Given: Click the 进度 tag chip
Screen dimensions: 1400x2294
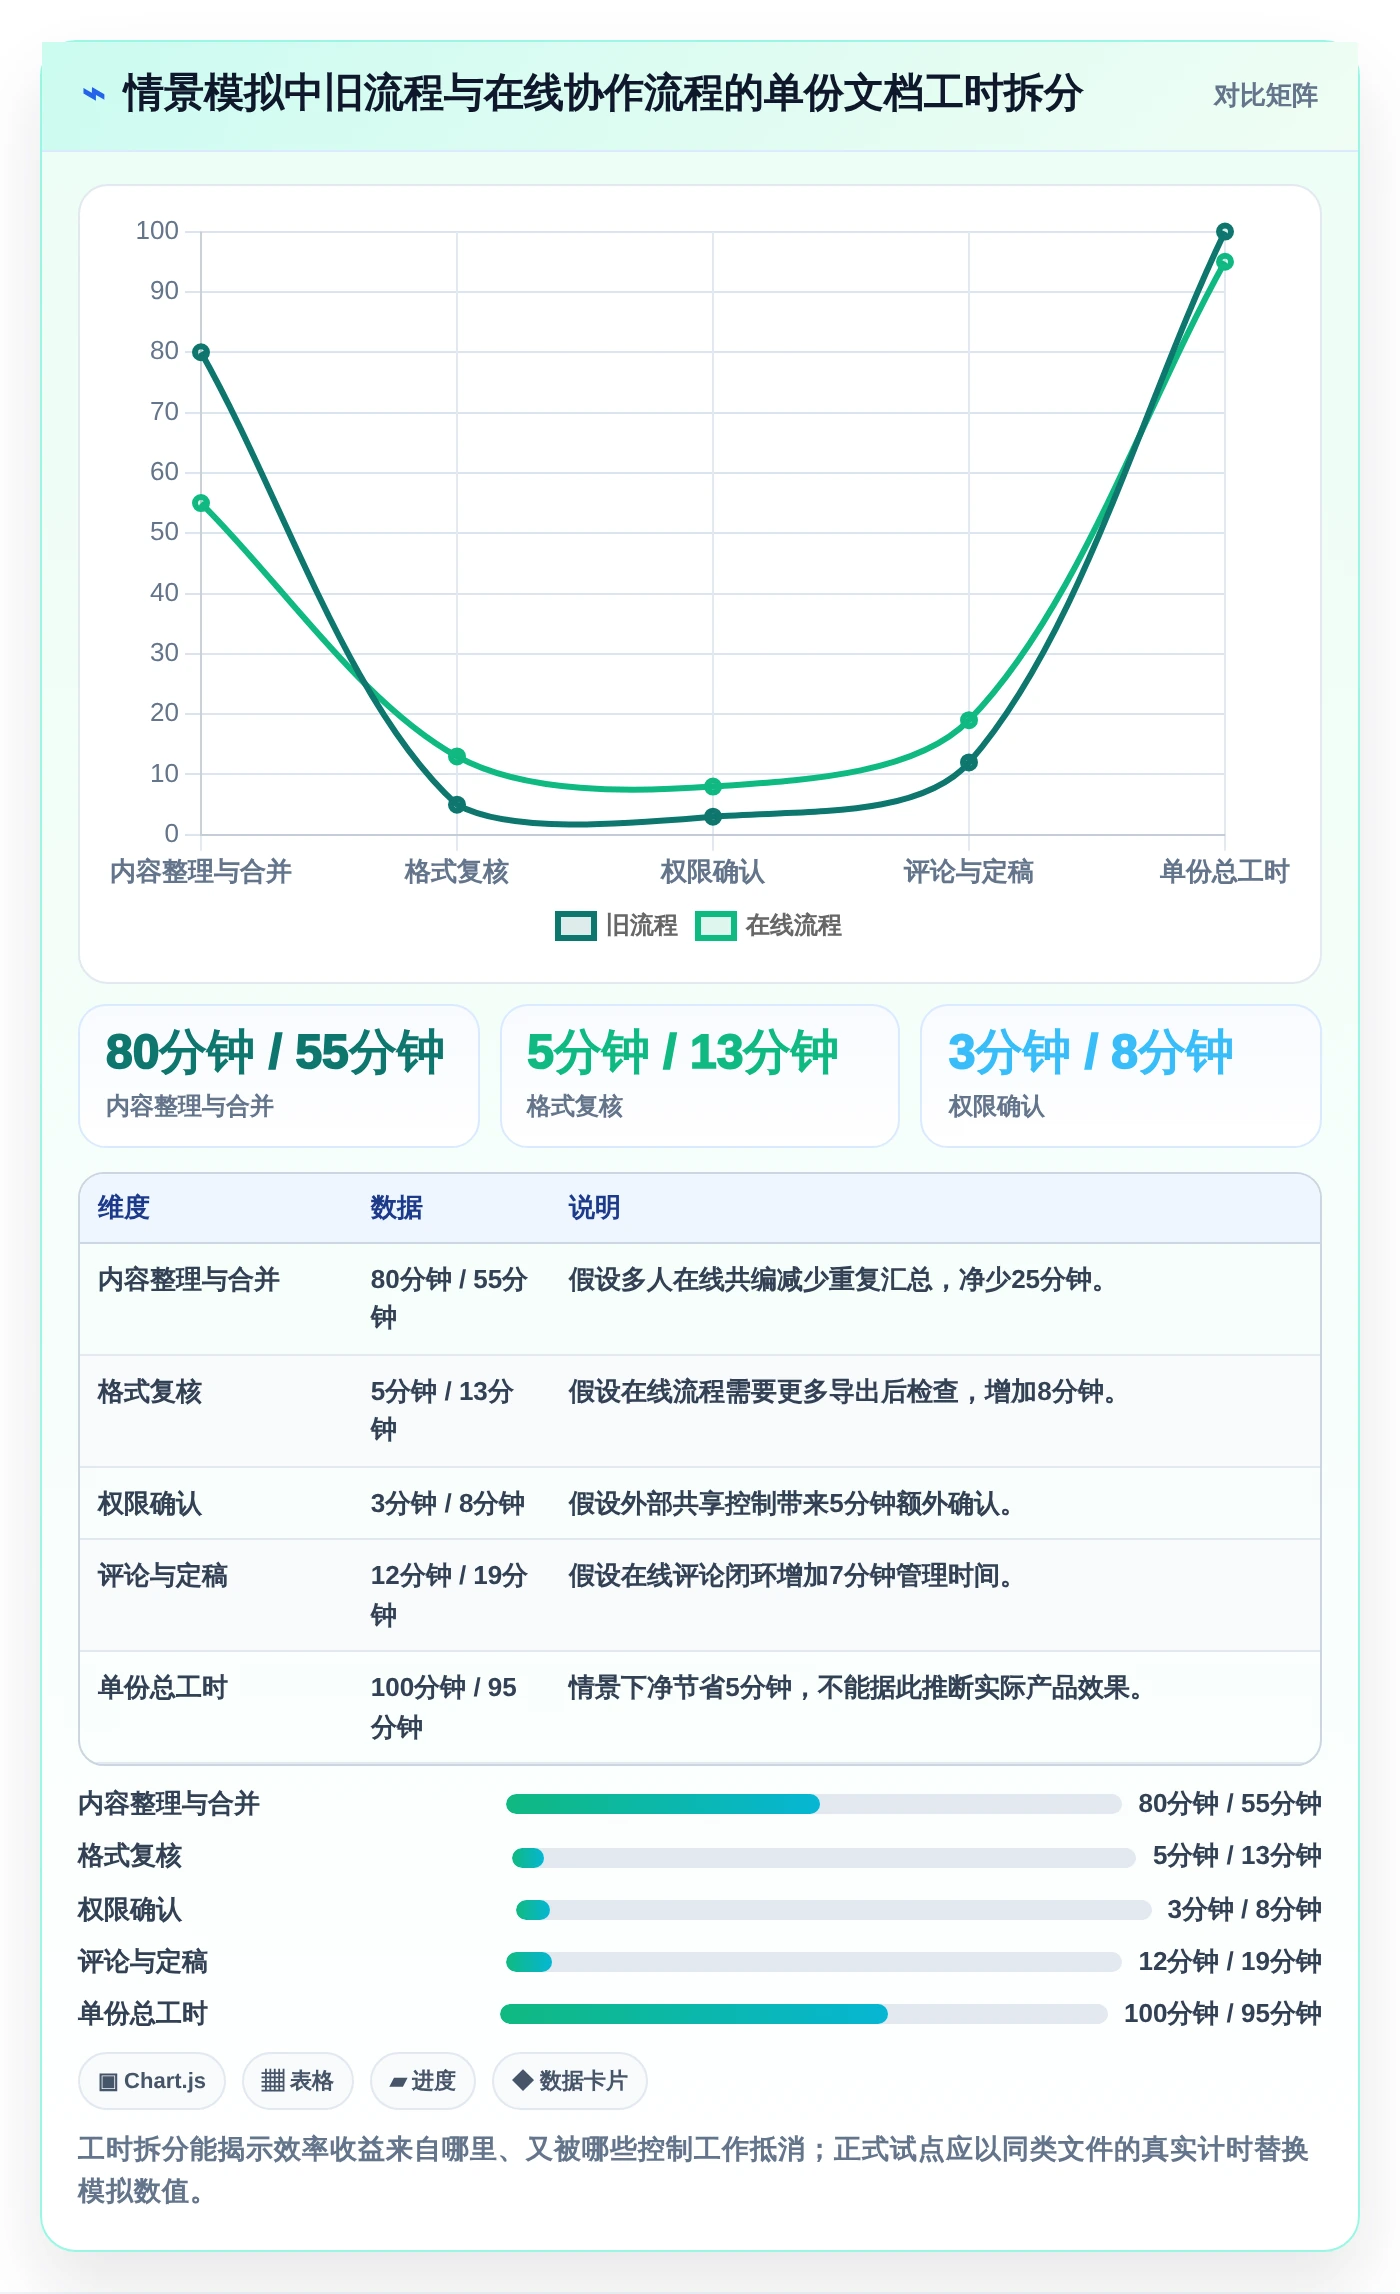Looking at the screenshot, I should tap(422, 2081).
